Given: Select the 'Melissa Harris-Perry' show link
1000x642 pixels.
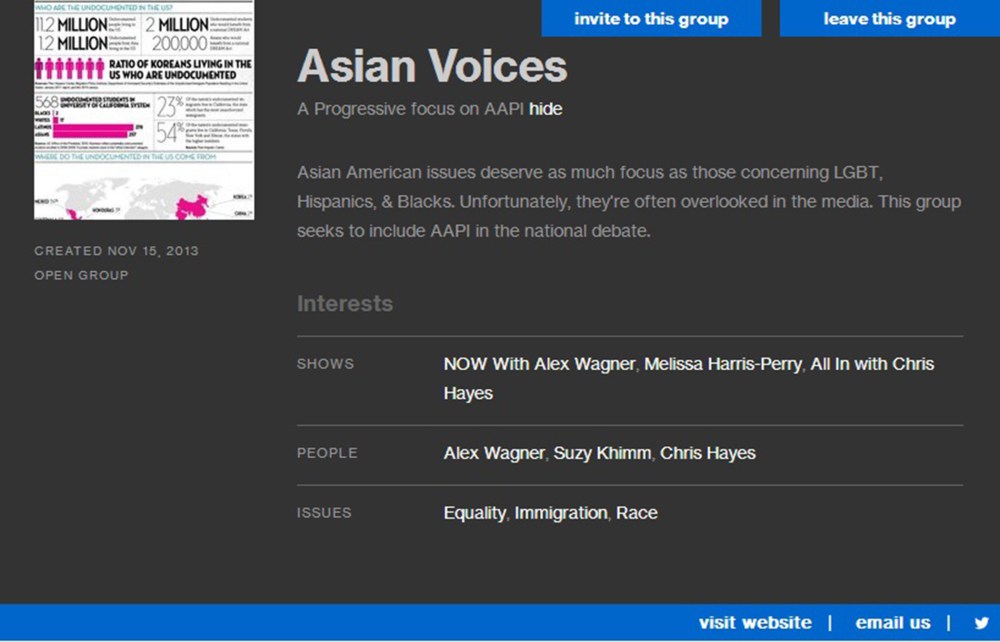Looking at the screenshot, I should coord(722,364).
